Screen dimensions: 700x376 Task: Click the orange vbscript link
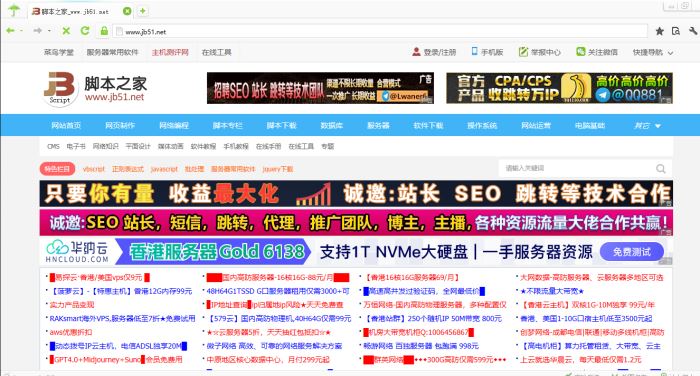click(94, 169)
